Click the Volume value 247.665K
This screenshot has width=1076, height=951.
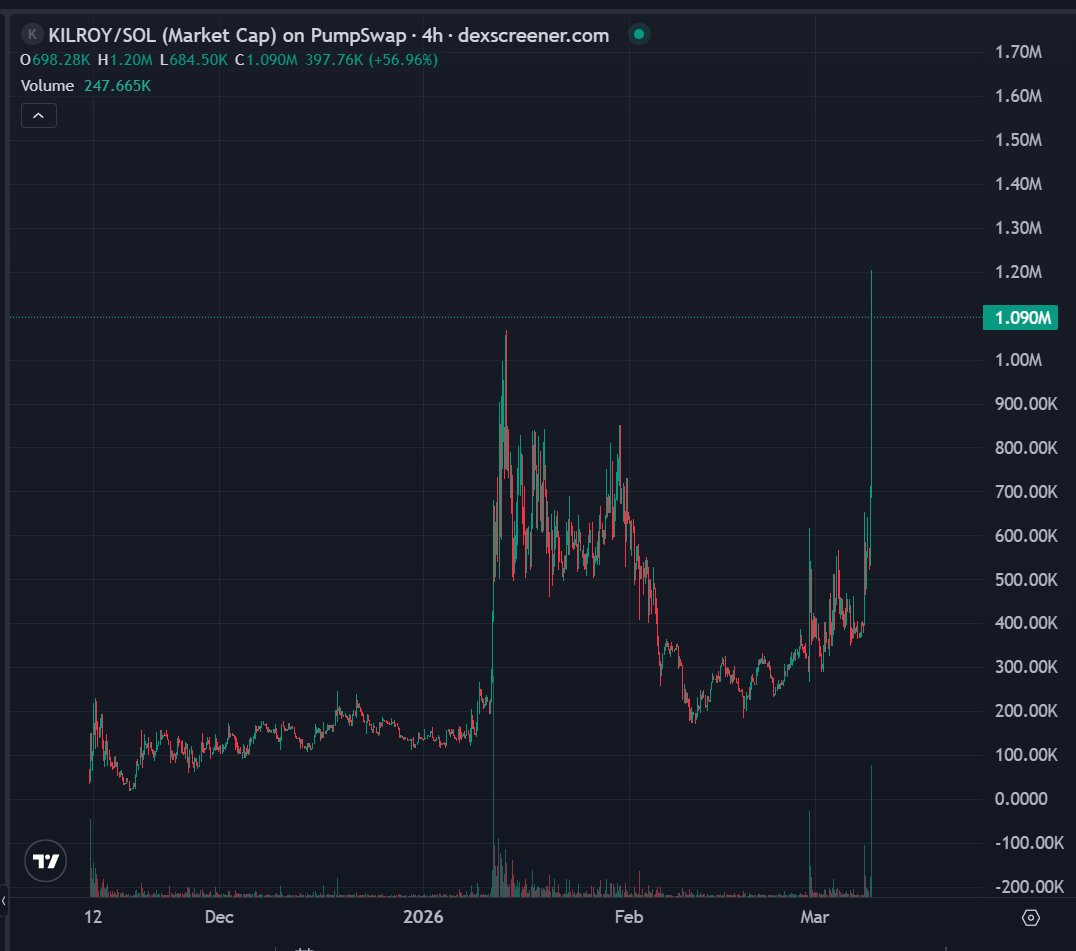[x=117, y=86]
